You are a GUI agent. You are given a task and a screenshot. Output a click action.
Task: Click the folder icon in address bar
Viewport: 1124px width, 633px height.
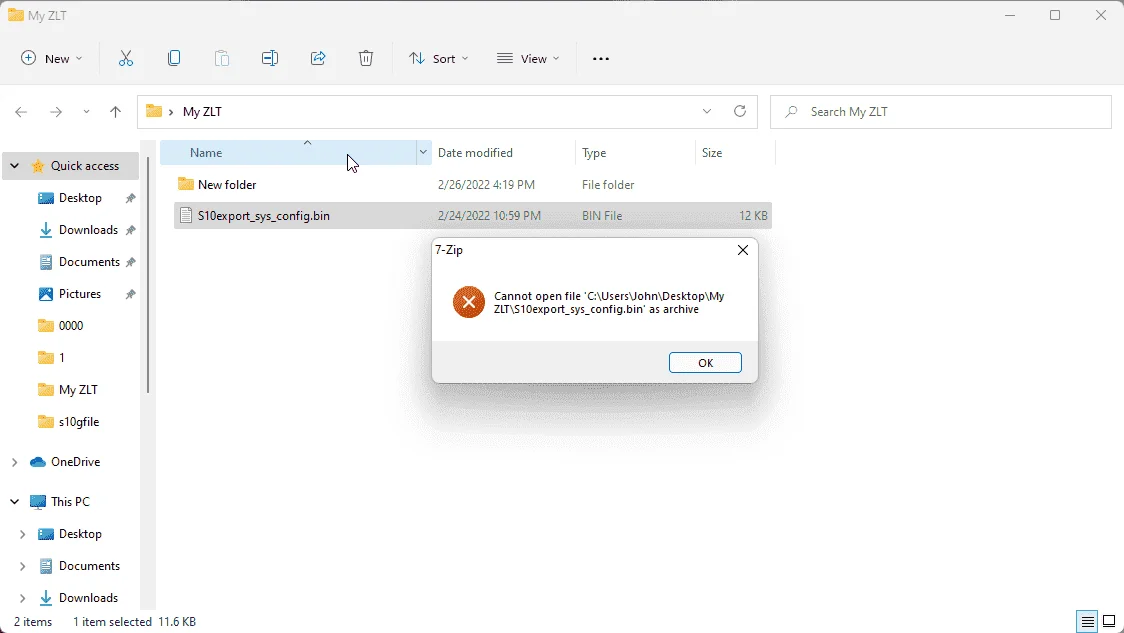(153, 111)
